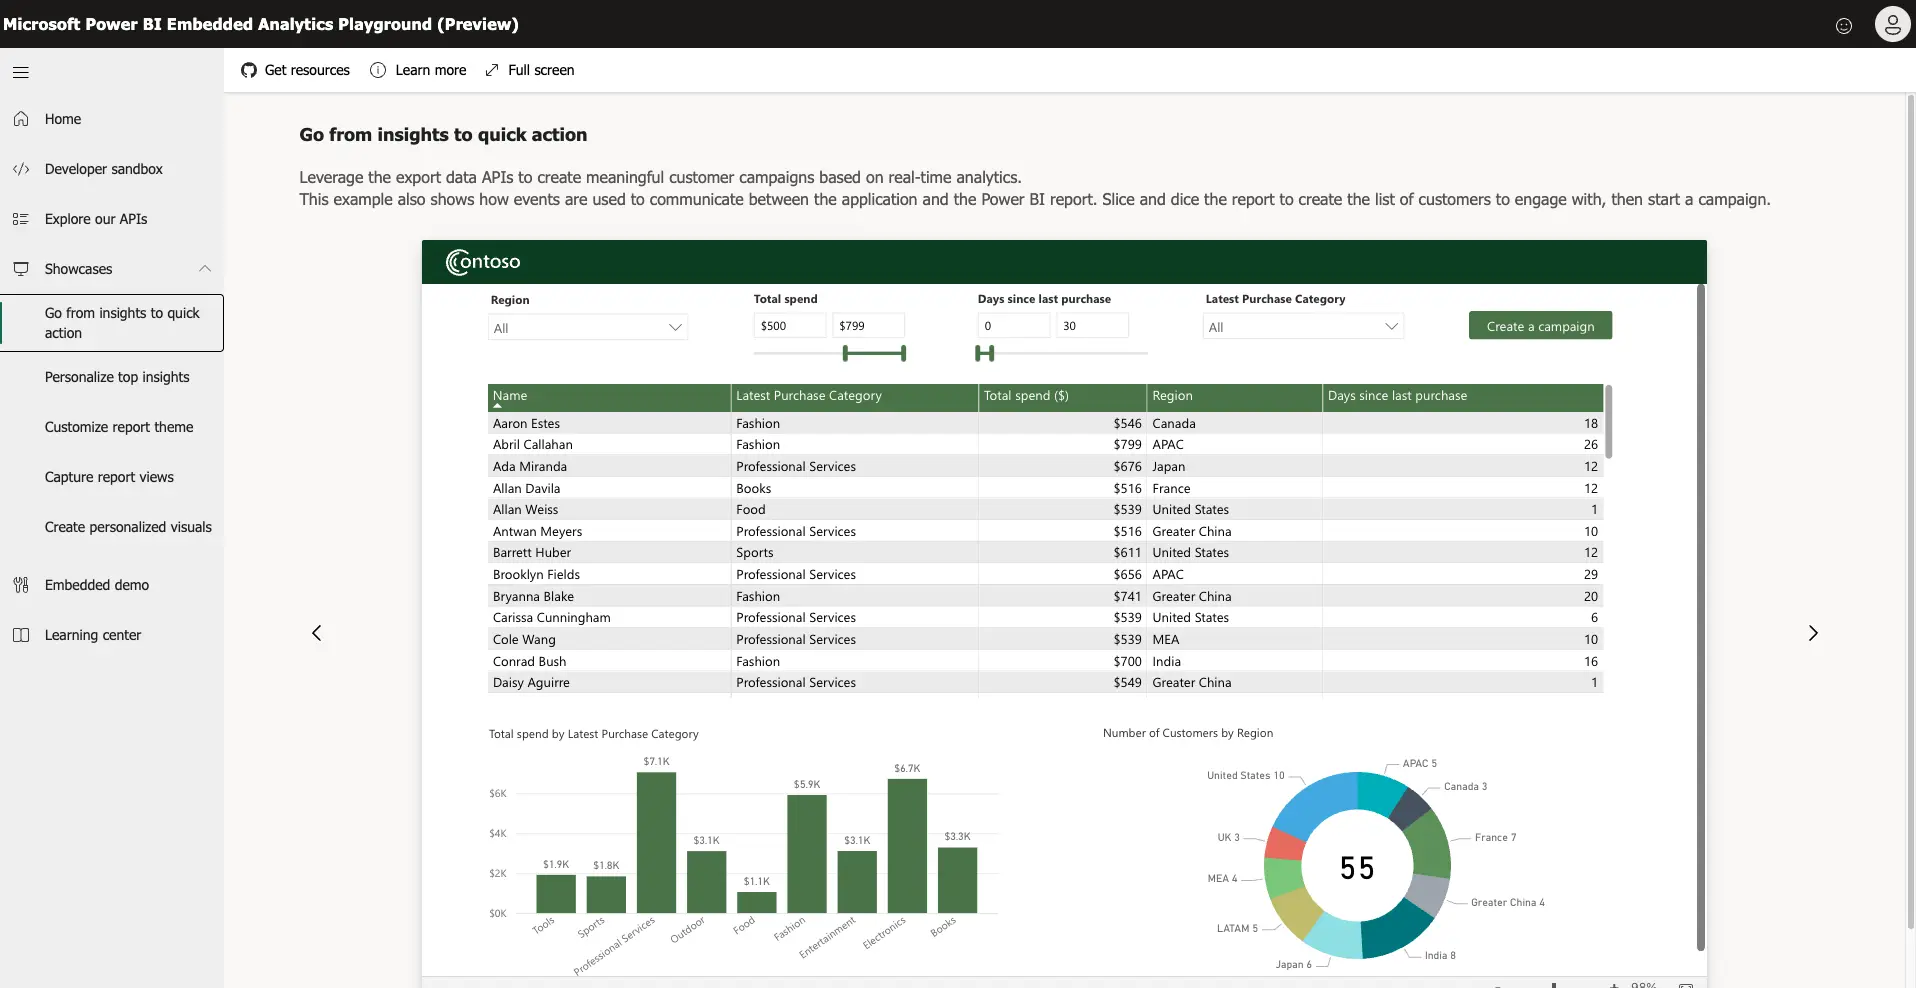Click the Contoso logo in report header
Viewport: 1916px width, 988px height.
point(483,262)
